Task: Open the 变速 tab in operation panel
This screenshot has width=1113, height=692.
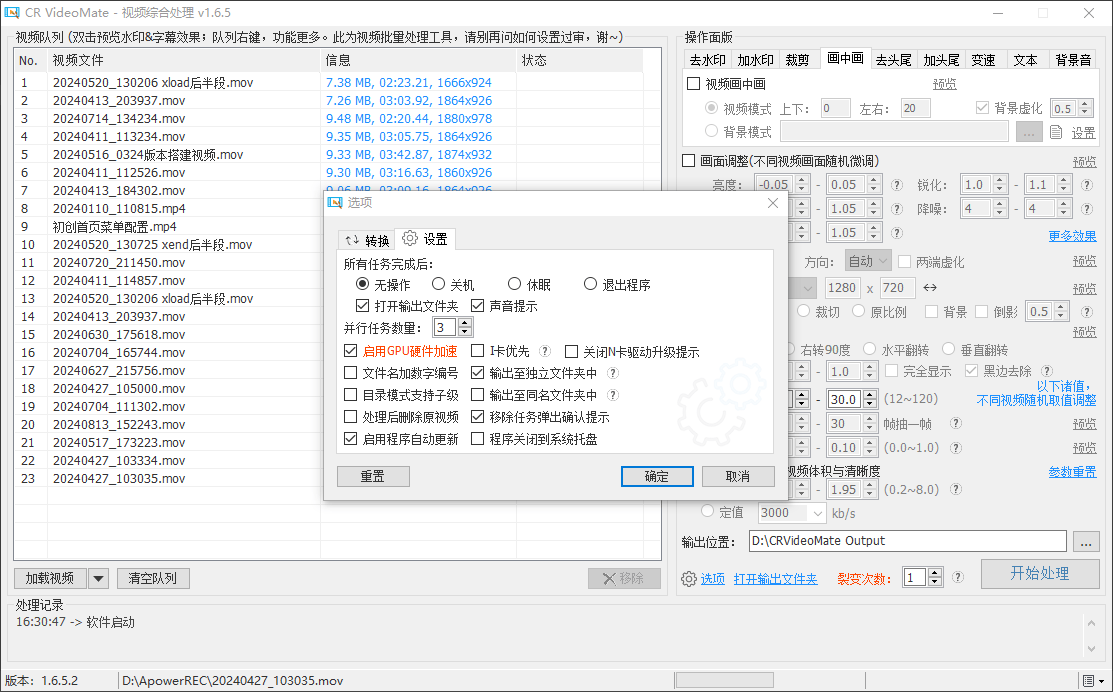Action: pyautogui.click(x=983, y=60)
